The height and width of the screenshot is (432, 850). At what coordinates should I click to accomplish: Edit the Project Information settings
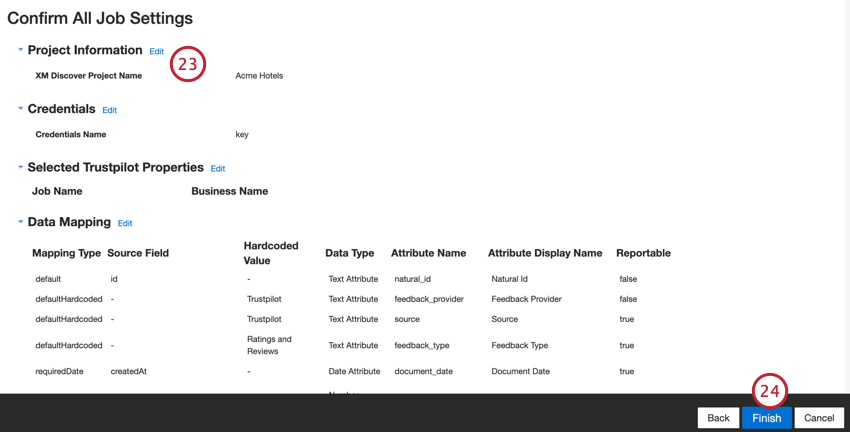[x=157, y=51]
